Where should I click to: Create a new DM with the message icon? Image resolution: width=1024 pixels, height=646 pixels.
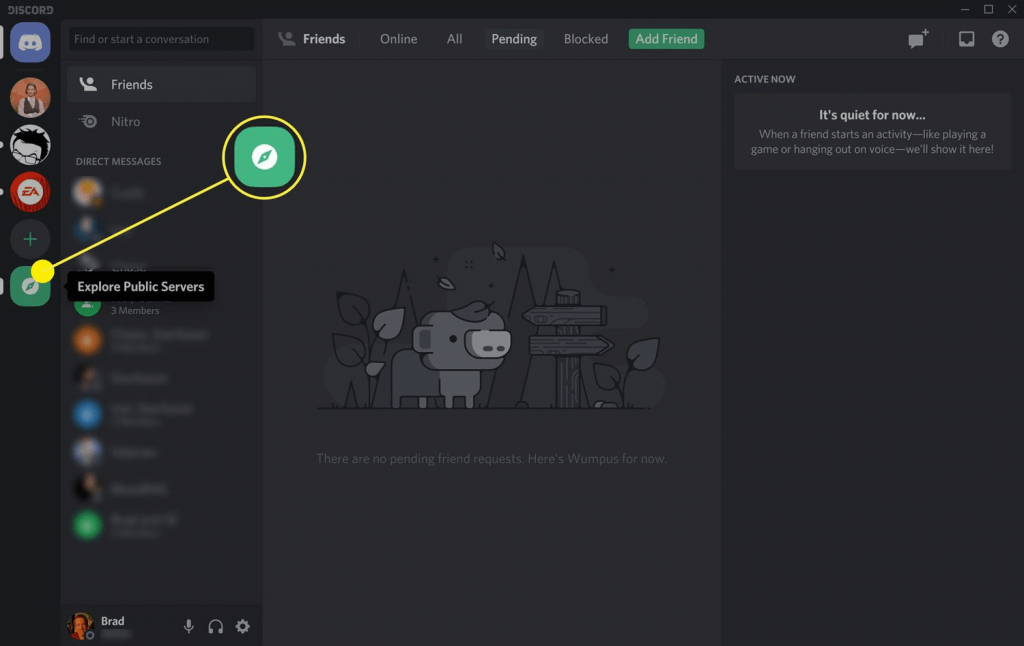tap(916, 38)
